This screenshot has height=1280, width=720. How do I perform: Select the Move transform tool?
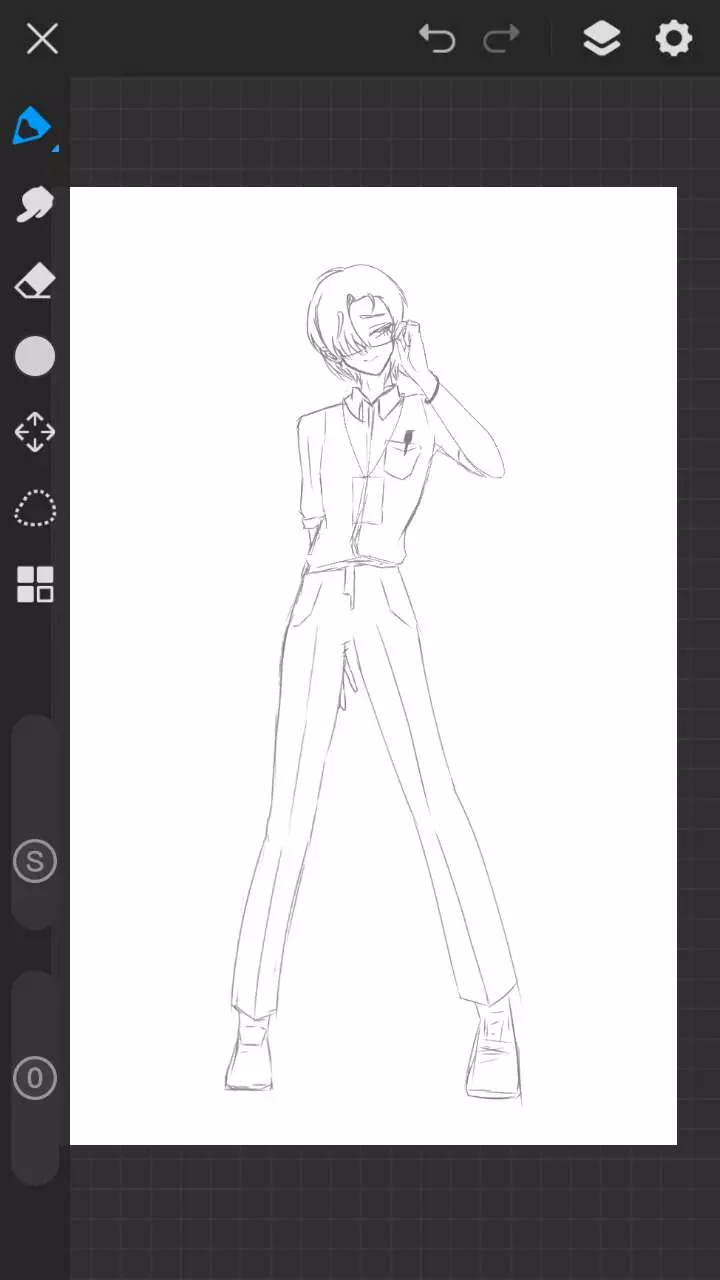35,432
